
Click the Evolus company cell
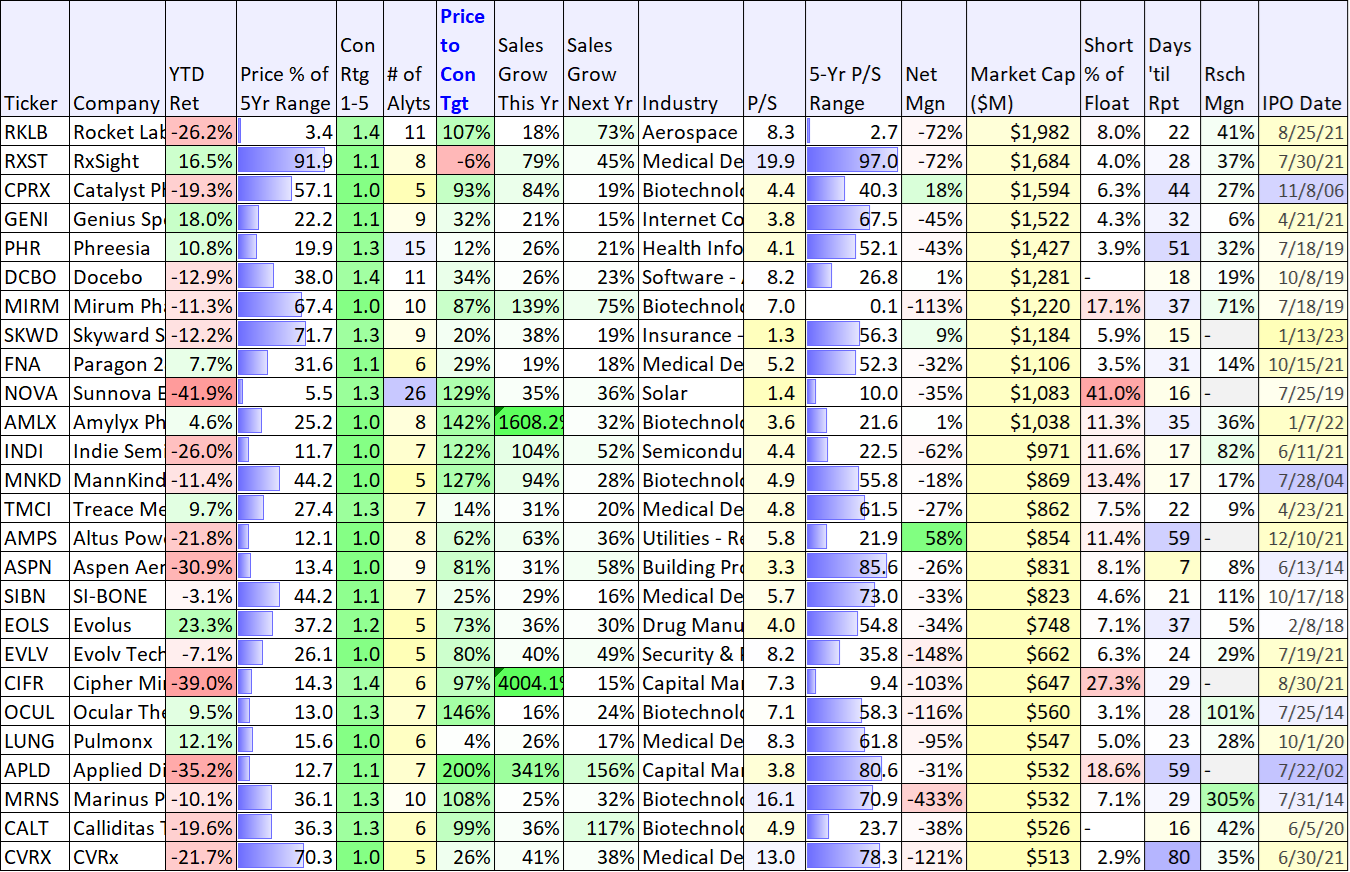click(117, 625)
